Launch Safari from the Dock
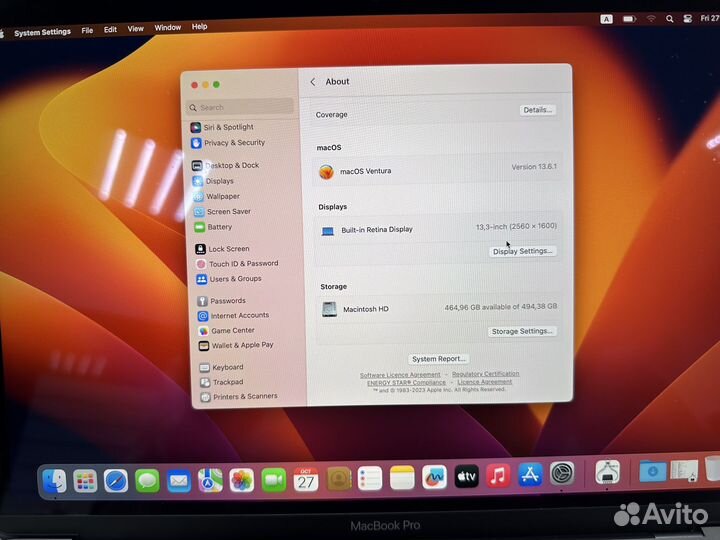The height and width of the screenshot is (540, 720). pyautogui.click(x=116, y=481)
